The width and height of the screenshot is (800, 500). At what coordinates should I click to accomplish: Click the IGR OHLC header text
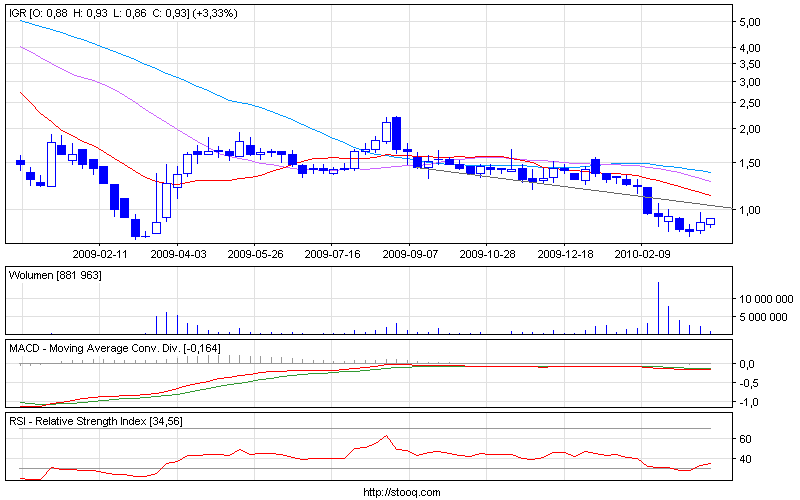click(x=123, y=13)
